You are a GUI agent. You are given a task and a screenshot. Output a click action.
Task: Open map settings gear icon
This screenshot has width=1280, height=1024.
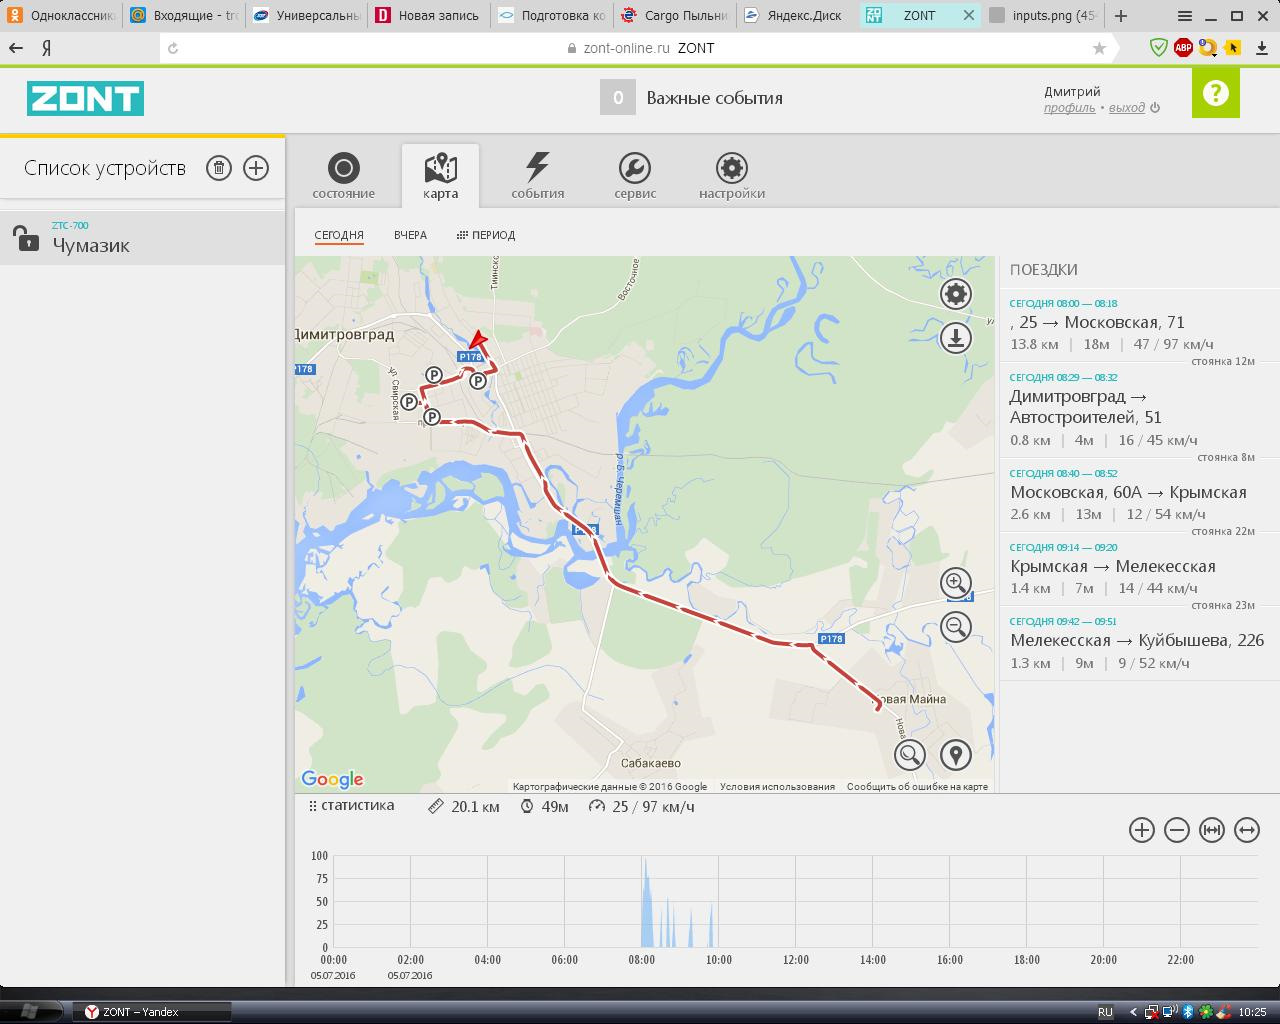click(956, 294)
